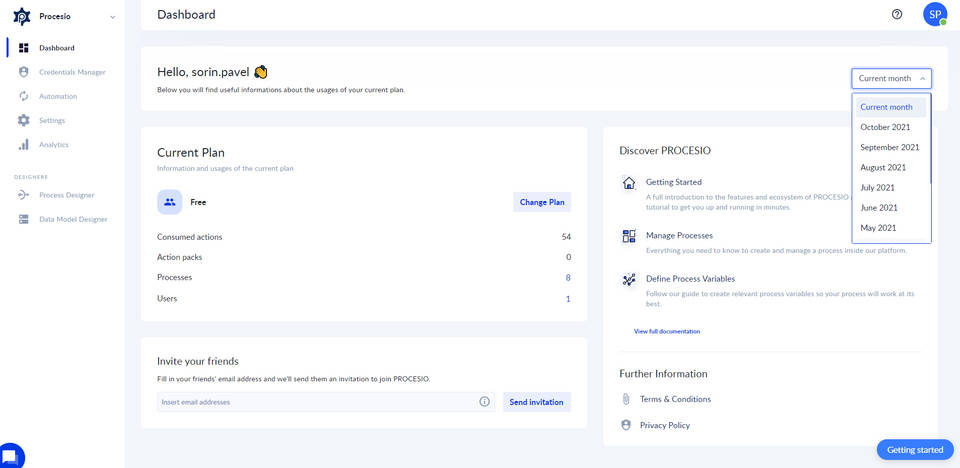This screenshot has width=960, height=468.
Task: Click the Process Designer flow icon
Action: pos(24,195)
